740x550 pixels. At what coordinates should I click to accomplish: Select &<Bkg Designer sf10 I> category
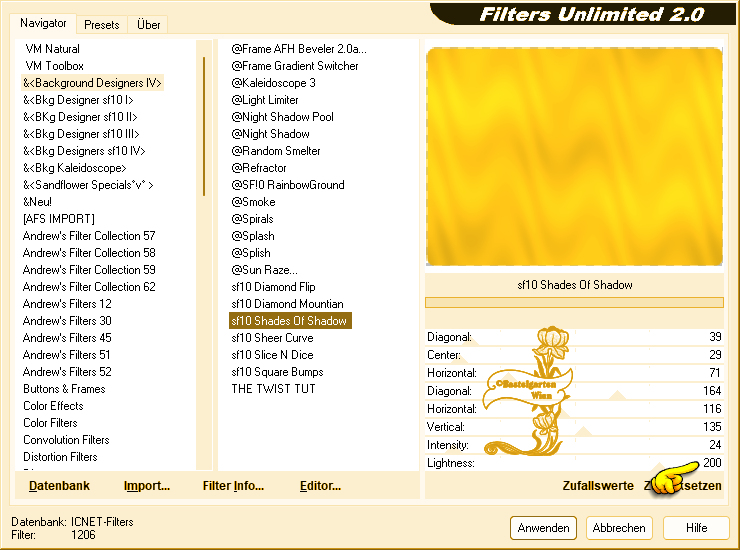78,100
